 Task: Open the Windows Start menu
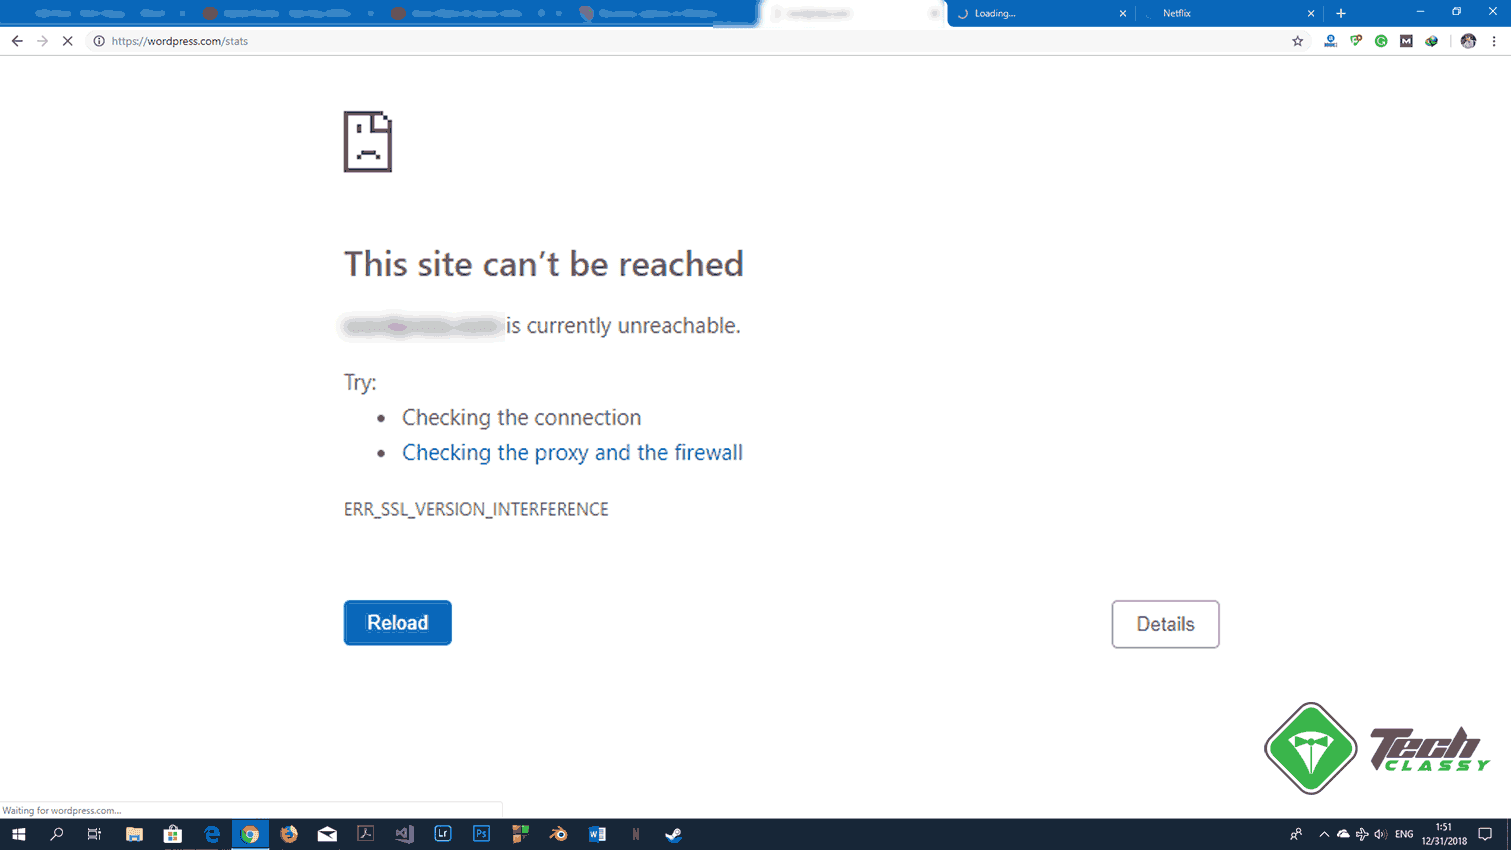[20, 835]
